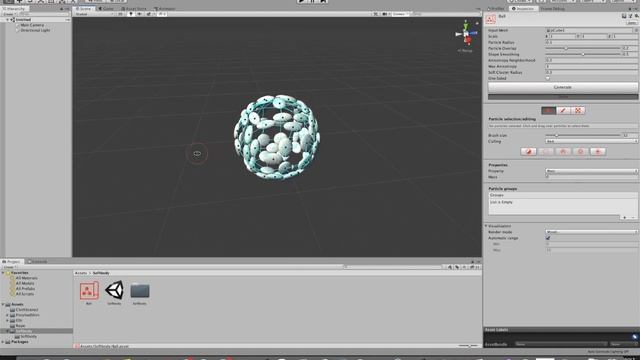Open the Inspector help icon
640x360 pixels.
624,16
